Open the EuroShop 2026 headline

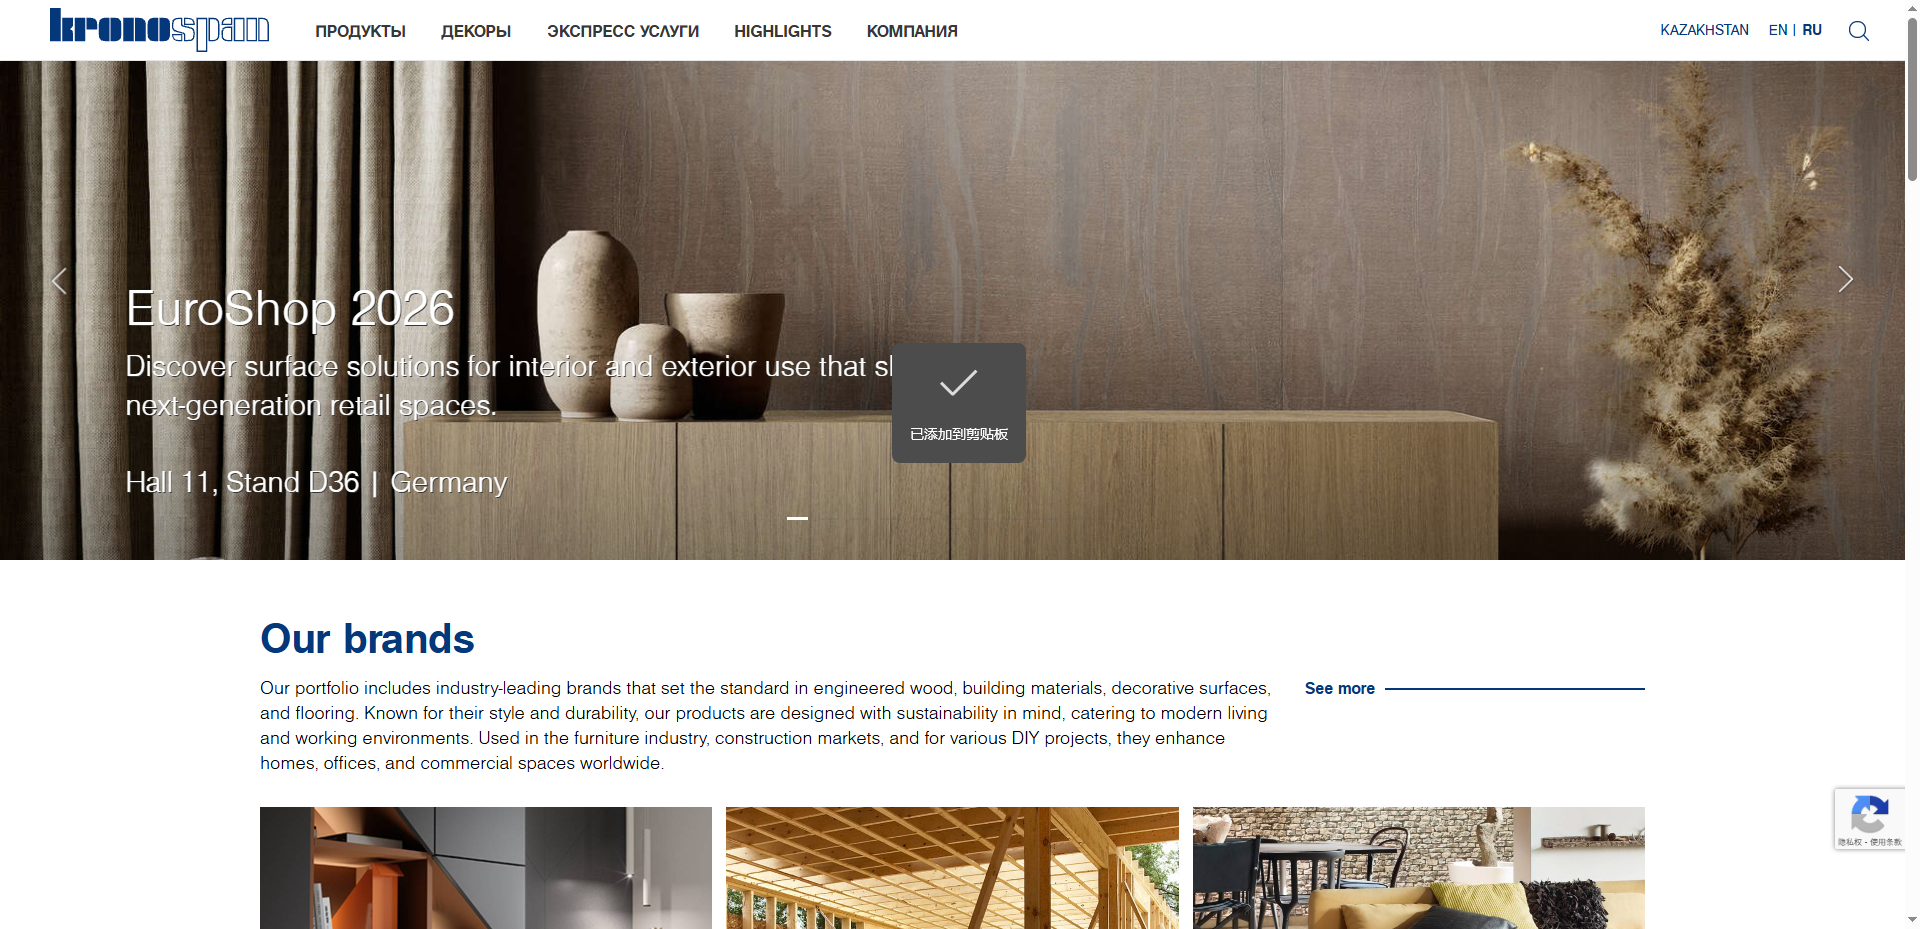290,308
